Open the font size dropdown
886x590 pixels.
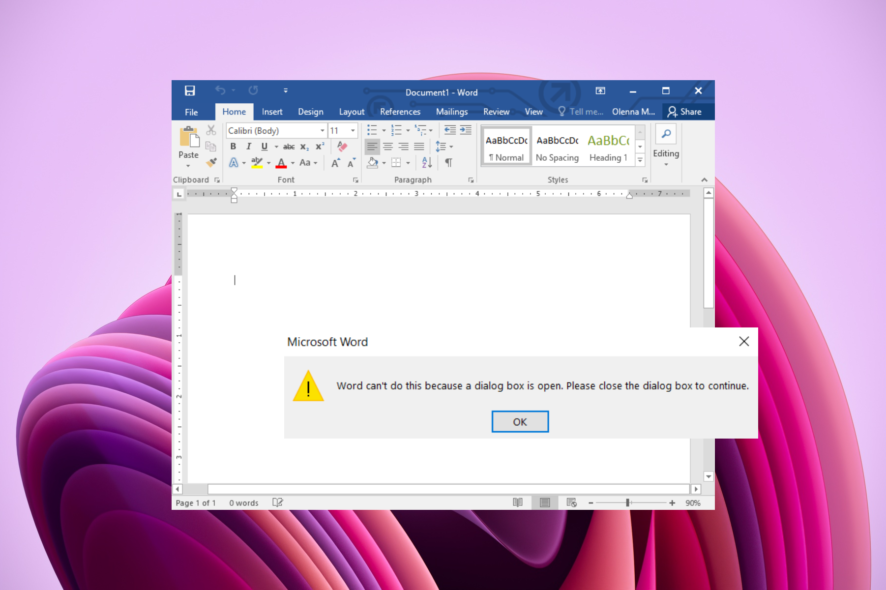click(x=353, y=131)
